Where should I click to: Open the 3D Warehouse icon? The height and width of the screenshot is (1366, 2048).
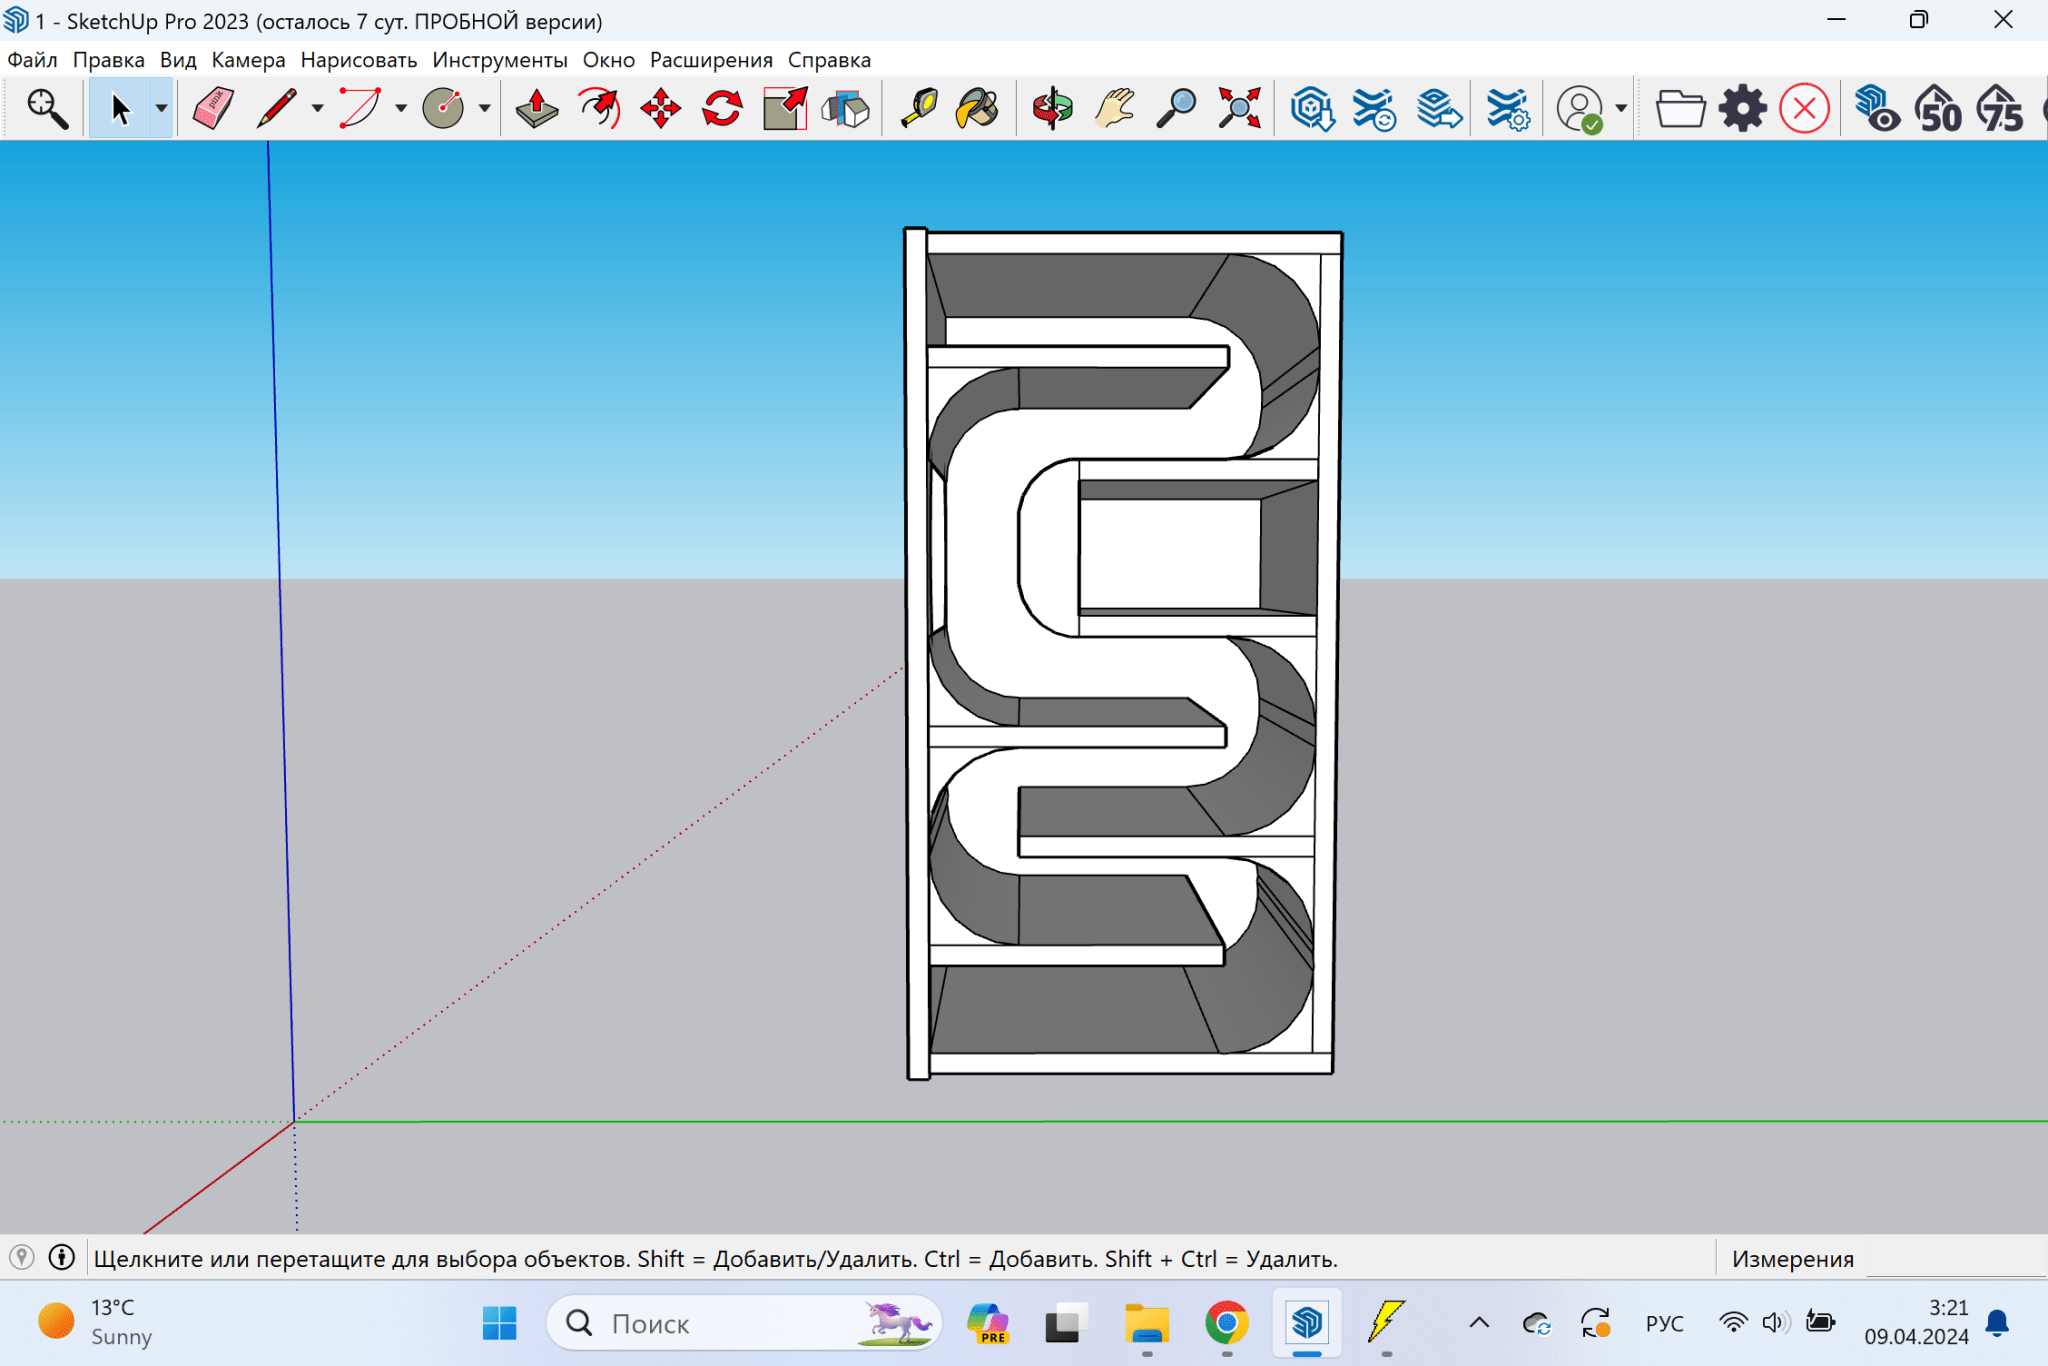pos(1312,109)
